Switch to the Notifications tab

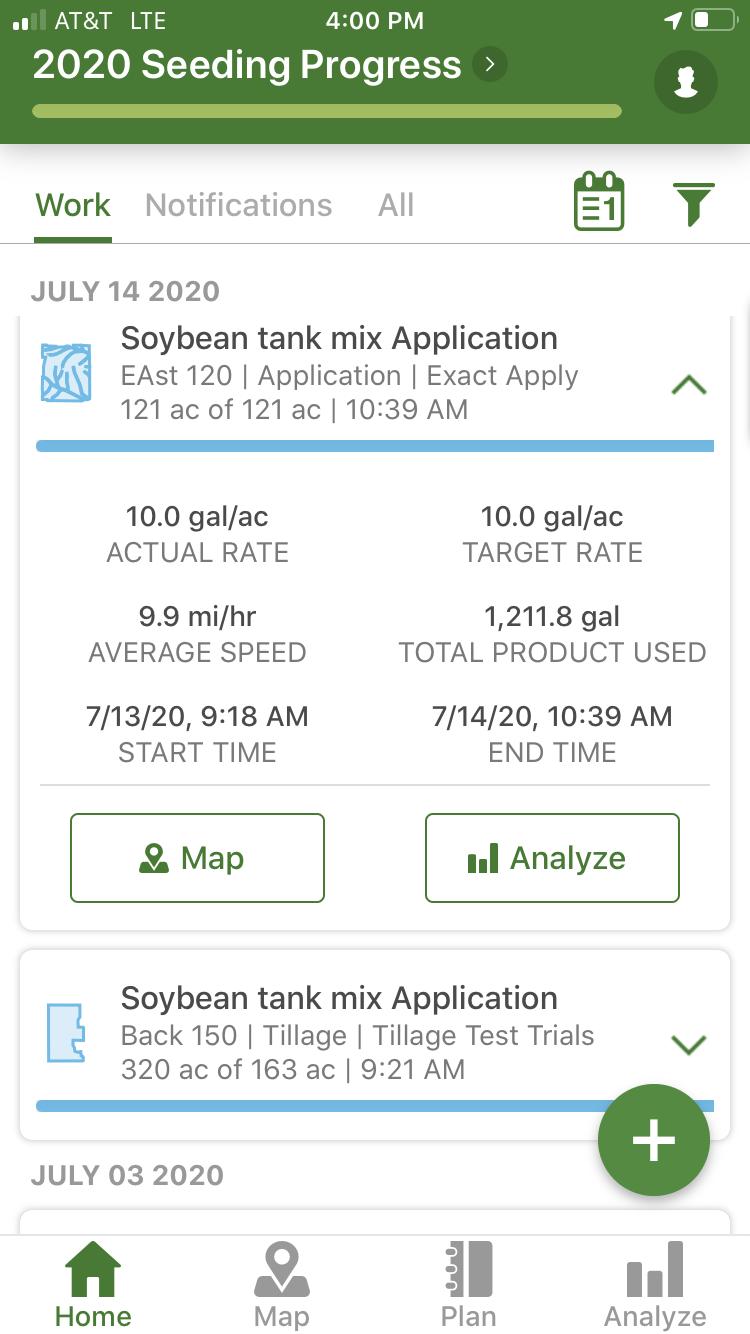238,205
